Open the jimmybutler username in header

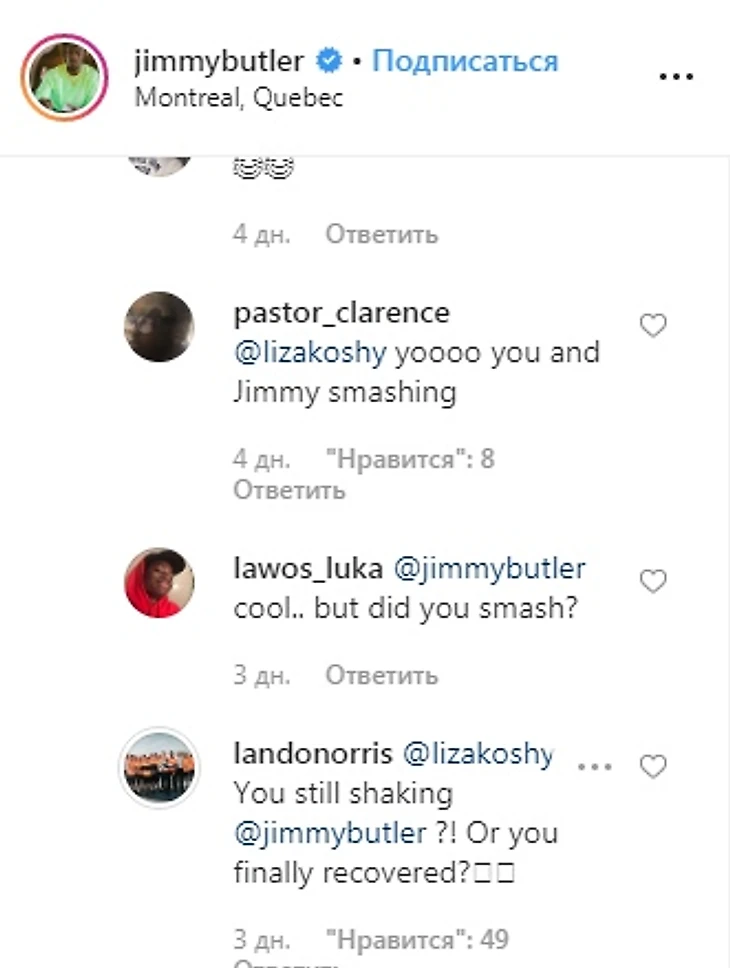click(x=218, y=61)
